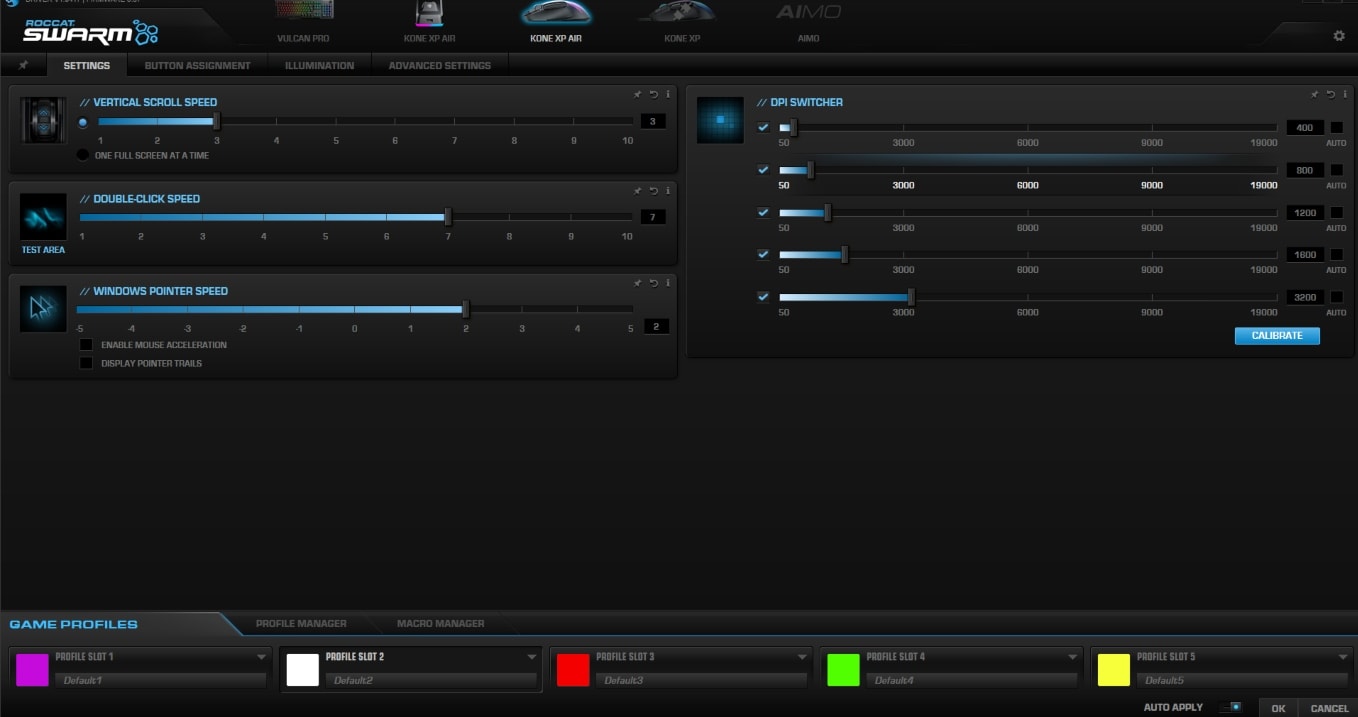Enable mouse acceleration checkbox
The height and width of the screenshot is (717, 1358).
click(86, 345)
